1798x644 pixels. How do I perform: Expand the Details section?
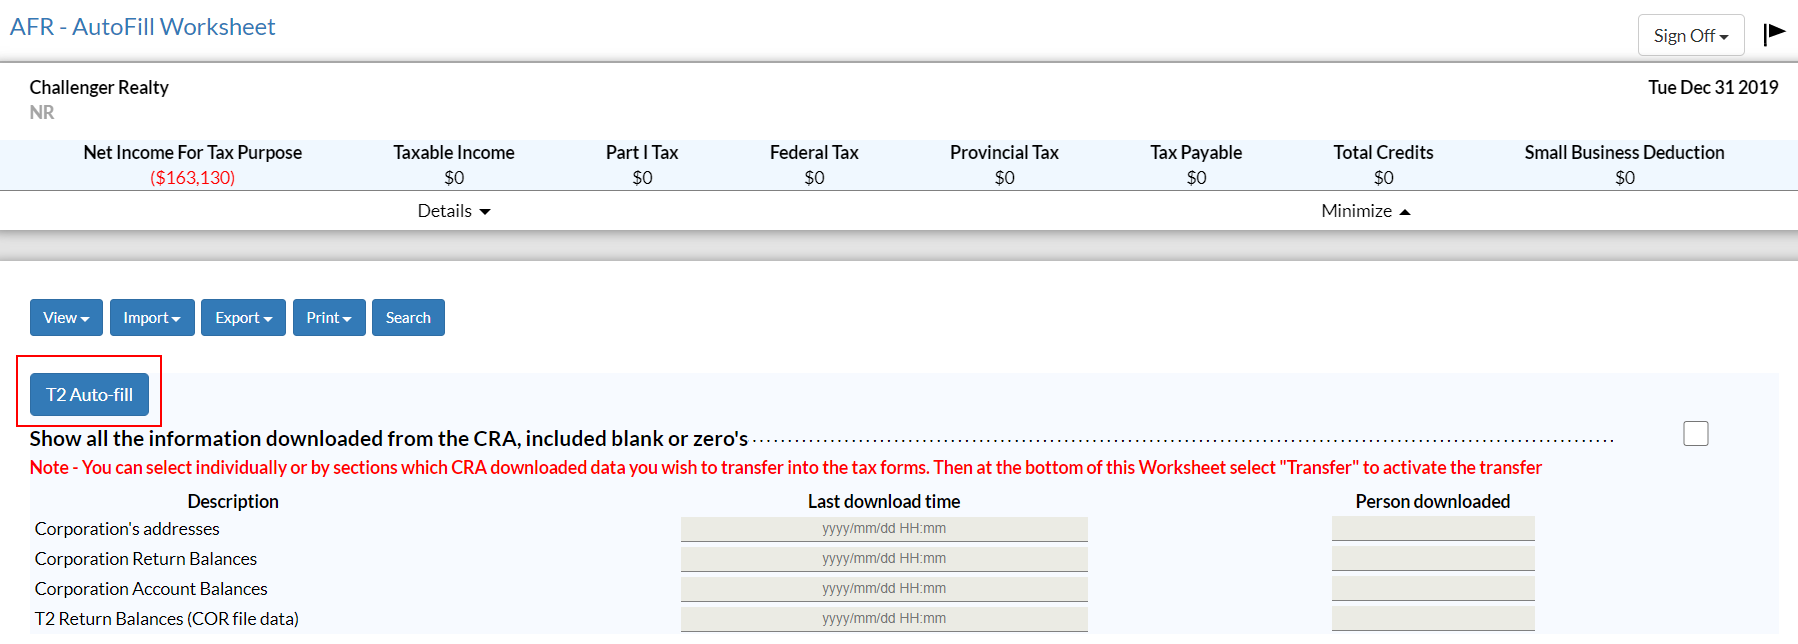coord(454,211)
